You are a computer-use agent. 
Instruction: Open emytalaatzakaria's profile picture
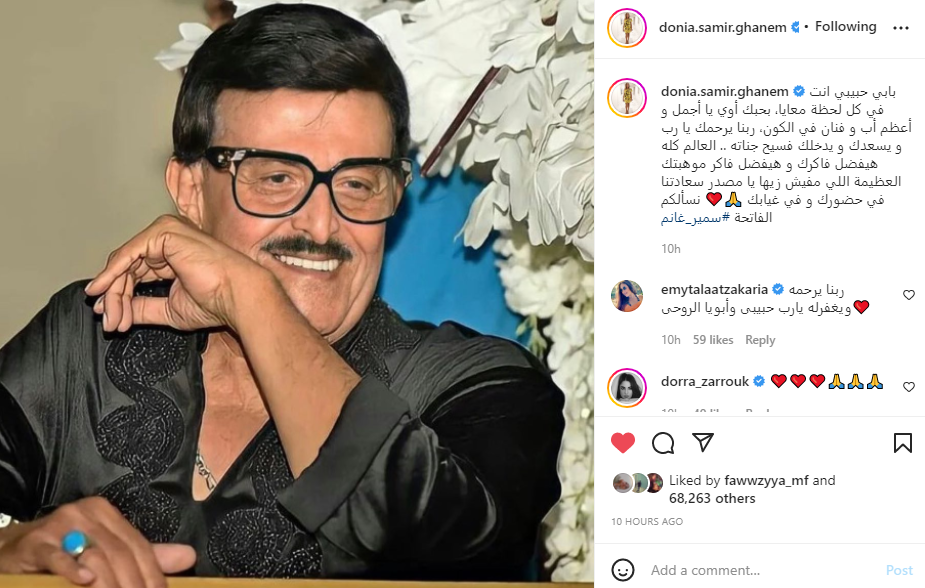(x=626, y=296)
